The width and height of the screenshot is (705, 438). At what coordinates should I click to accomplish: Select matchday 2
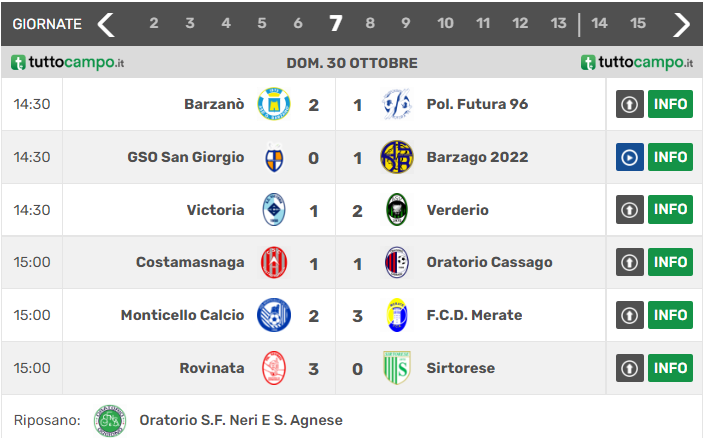153,24
